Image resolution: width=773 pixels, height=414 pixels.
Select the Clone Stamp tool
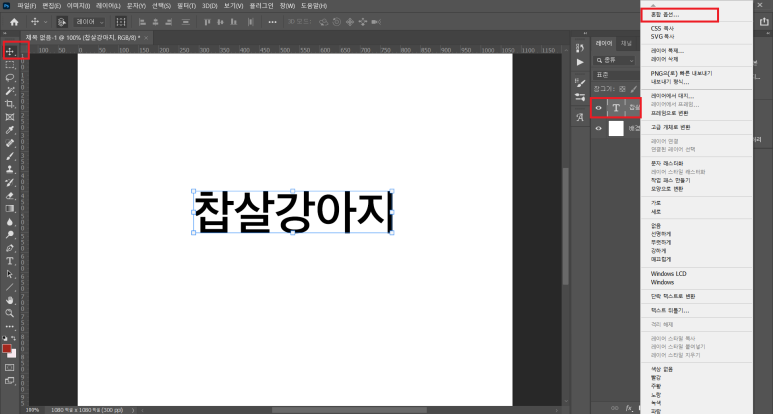click(10, 169)
